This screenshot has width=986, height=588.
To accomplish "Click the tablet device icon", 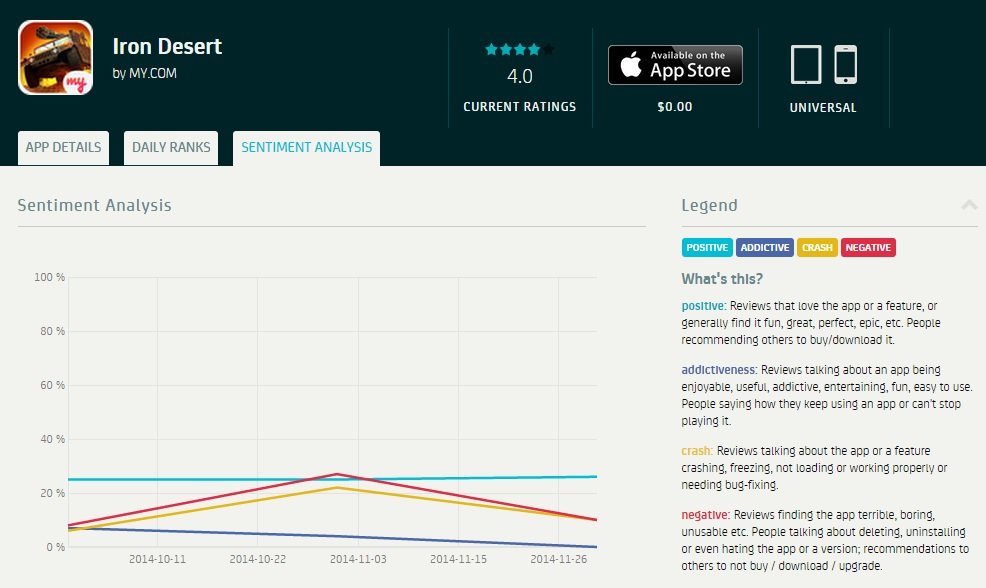I will pyautogui.click(x=806, y=64).
